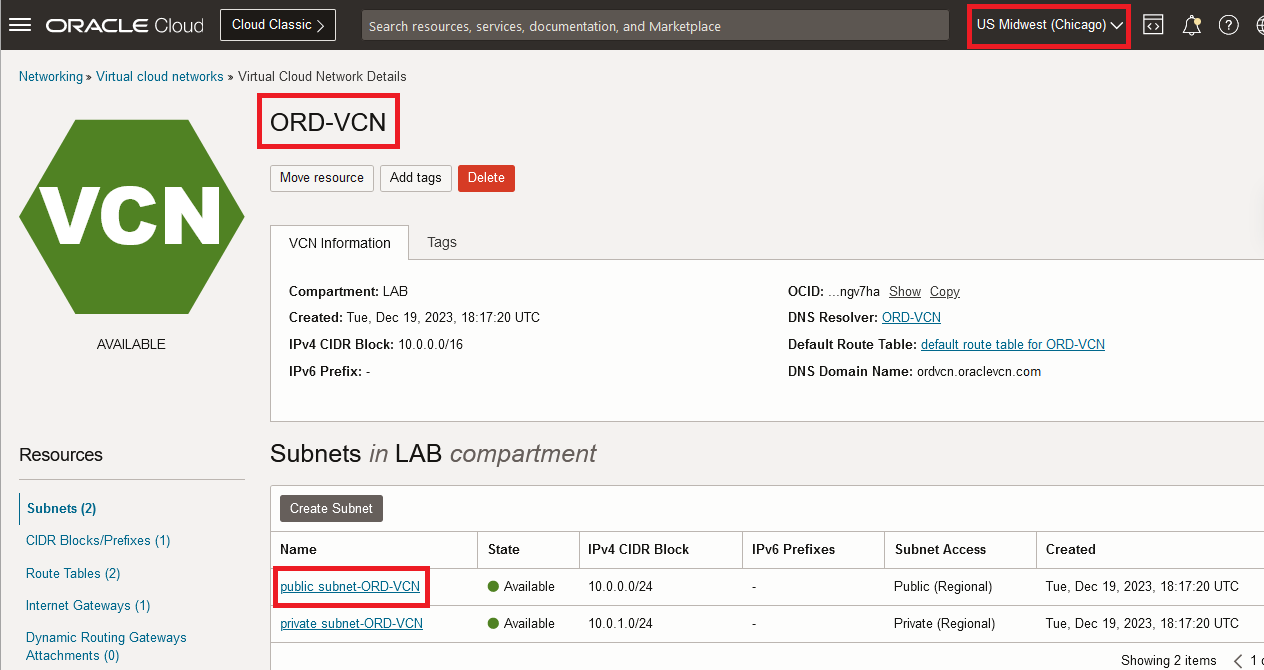Screen dimensions: 1264x670
Task: Switch to Cloud Classic console
Action: pyautogui.click(x=278, y=25)
